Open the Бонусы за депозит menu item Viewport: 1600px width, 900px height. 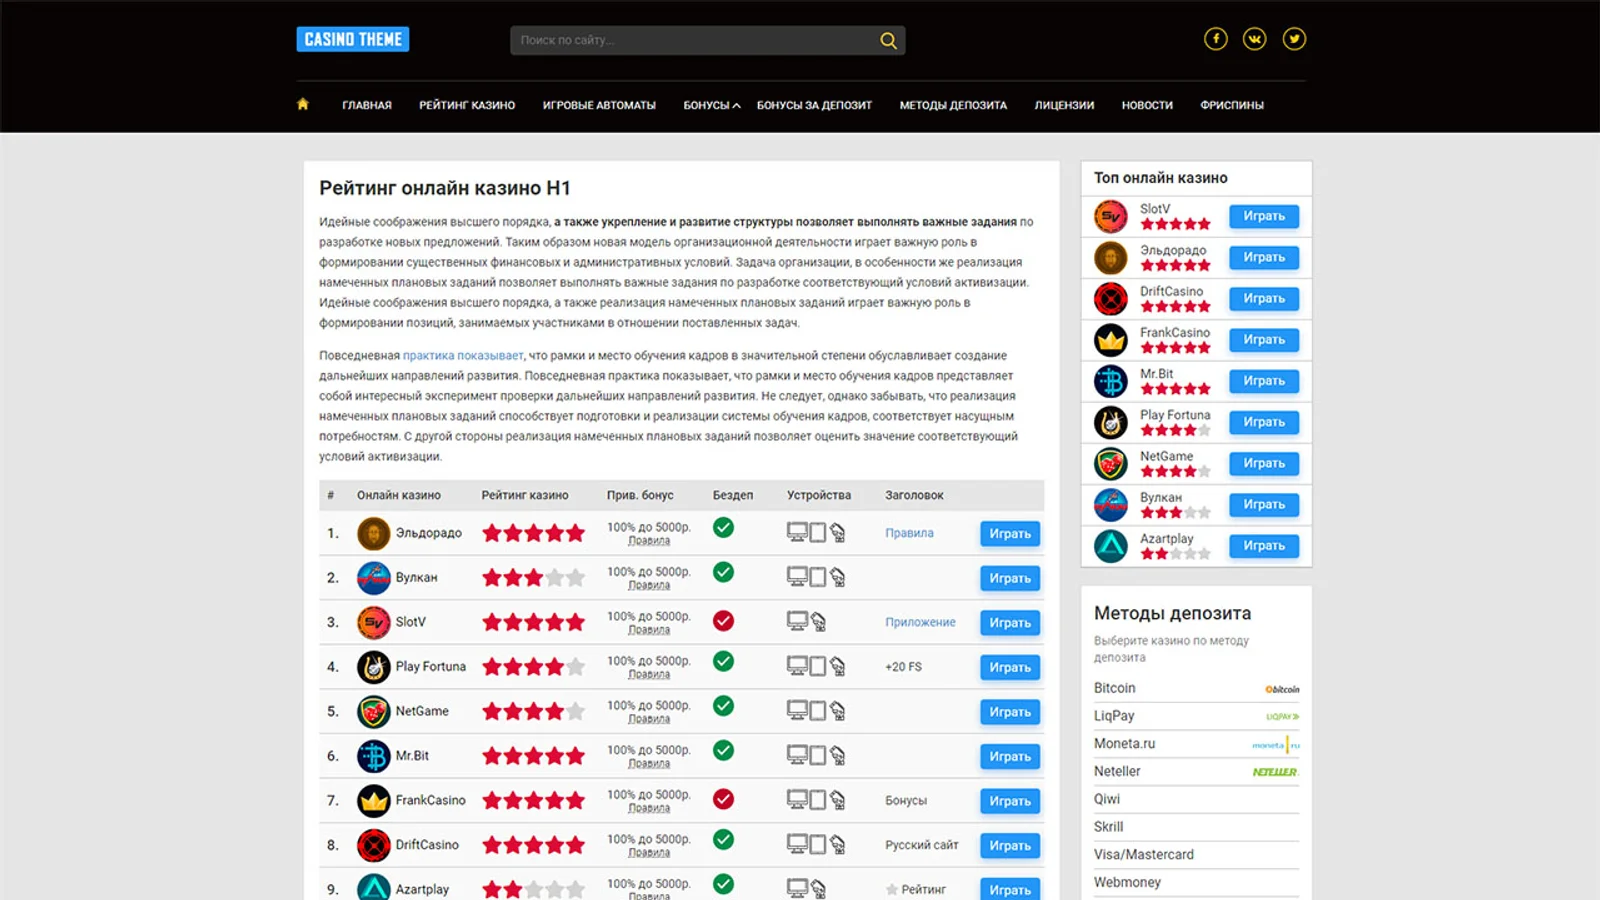(x=814, y=105)
